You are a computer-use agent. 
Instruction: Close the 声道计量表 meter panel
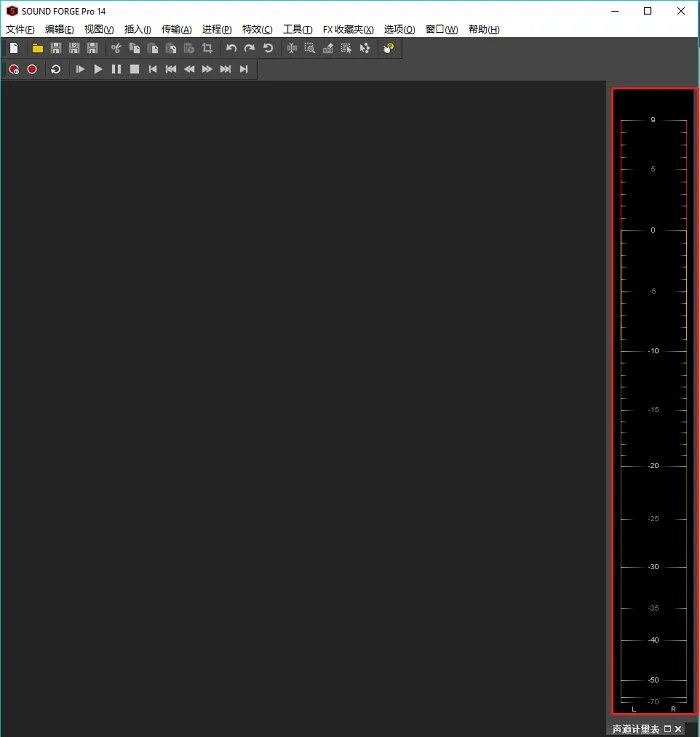[678, 730]
